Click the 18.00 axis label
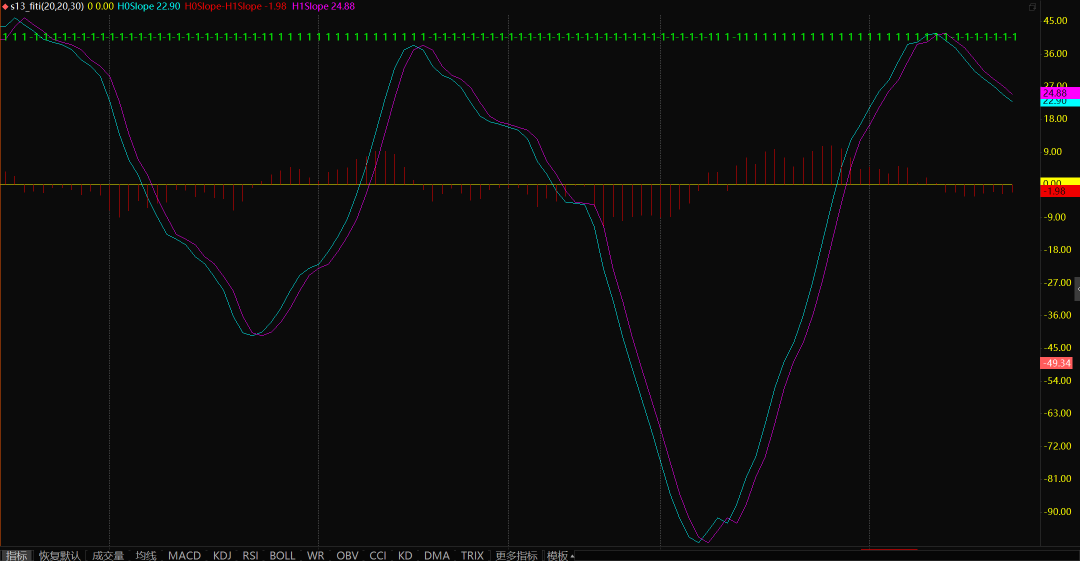 [1055, 119]
